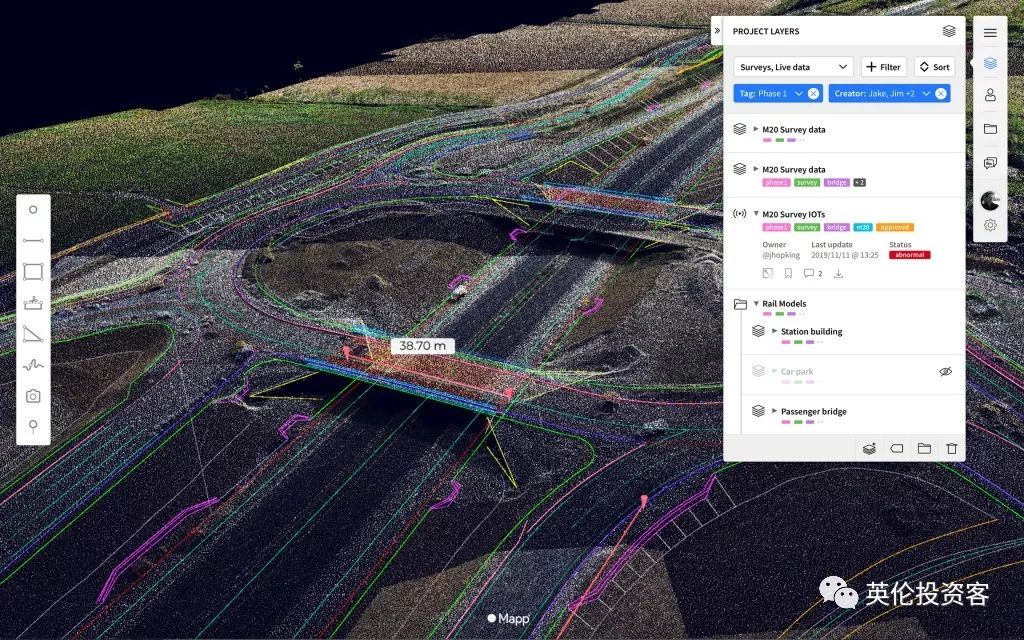Viewport: 1024px width, 640px height.
Task: Open the comments icon in right sidebar
Action: pos(990,163)
